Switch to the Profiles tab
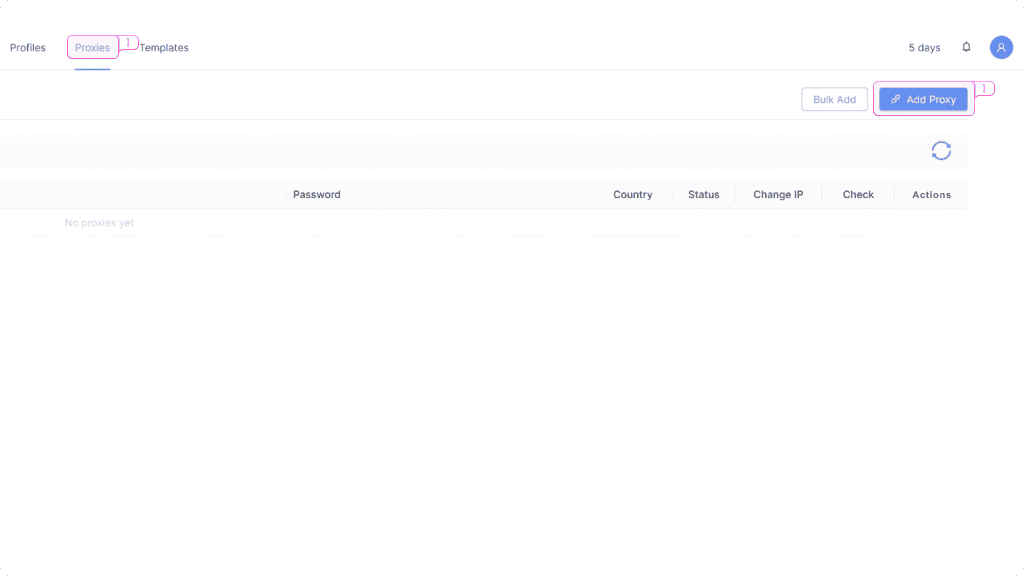 click(x=27, y=47)
